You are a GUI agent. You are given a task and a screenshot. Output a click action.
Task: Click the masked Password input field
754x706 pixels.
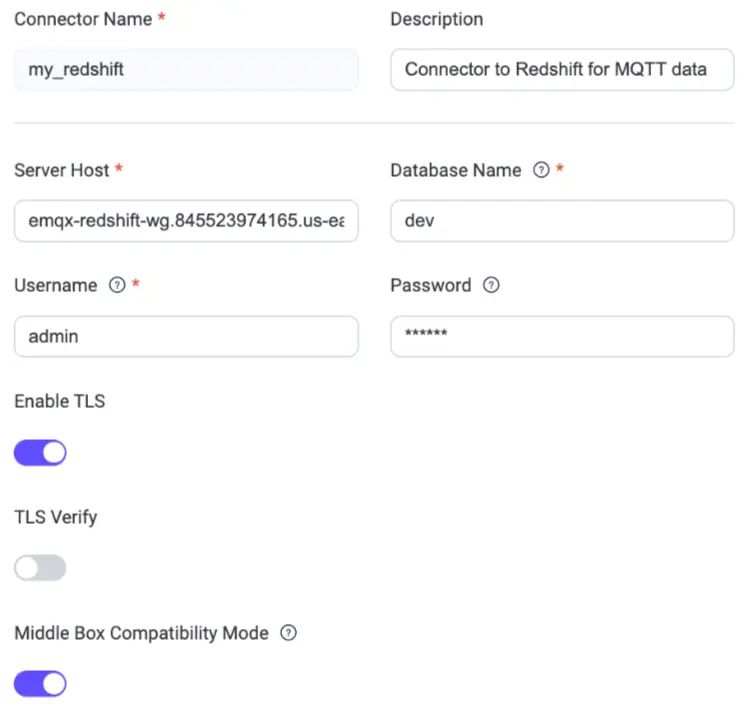562,337
